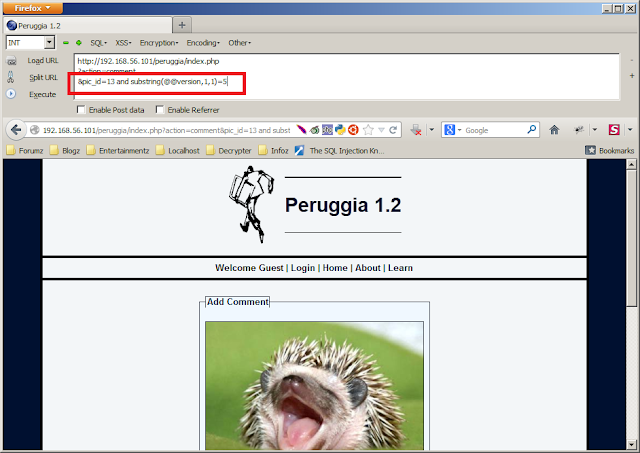Image resolution: width=640 pixels, height=453 pixels.
Task: Bookmark this page with the star
Action: click(368, 130)
